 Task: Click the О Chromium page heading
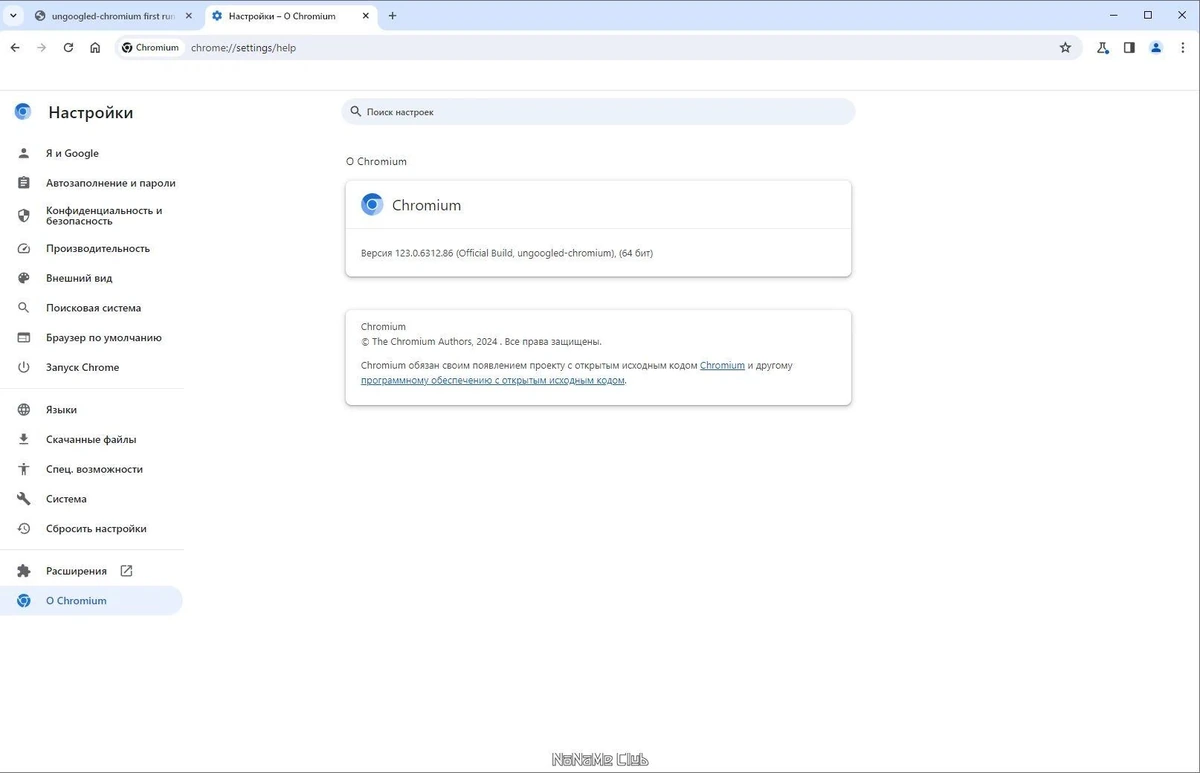coord(377,162)
